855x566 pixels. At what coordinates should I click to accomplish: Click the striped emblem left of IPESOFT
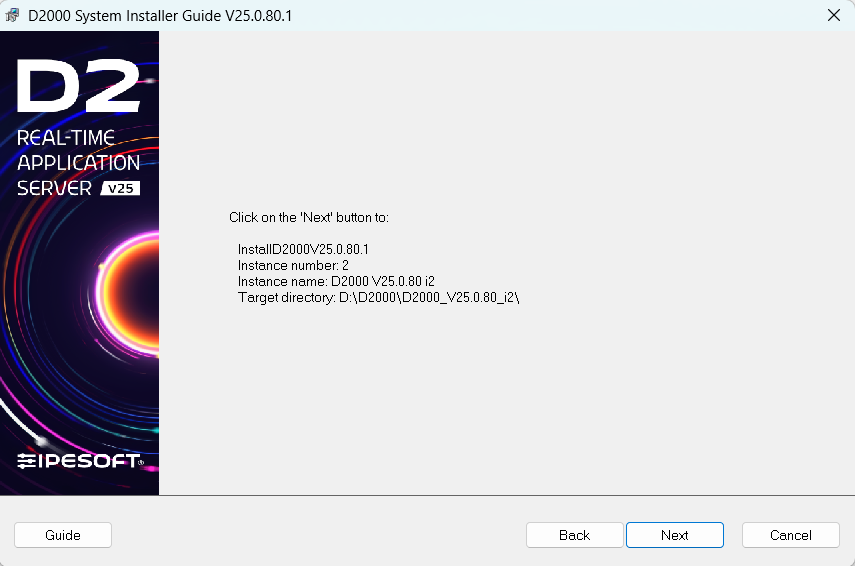pos(27,461)
